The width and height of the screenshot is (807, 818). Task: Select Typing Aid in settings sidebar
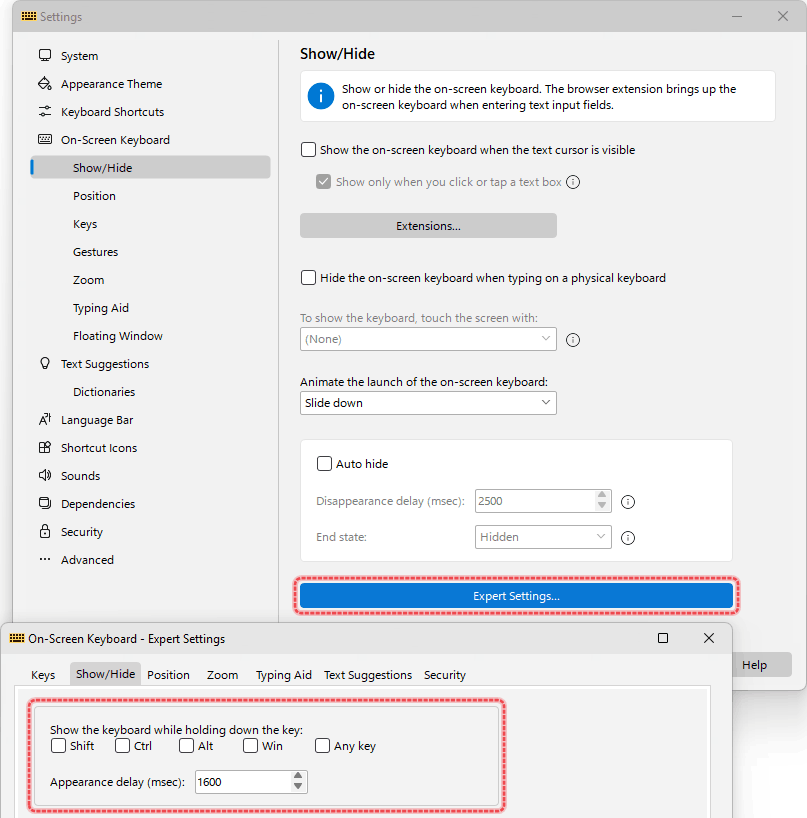point(150,308)
